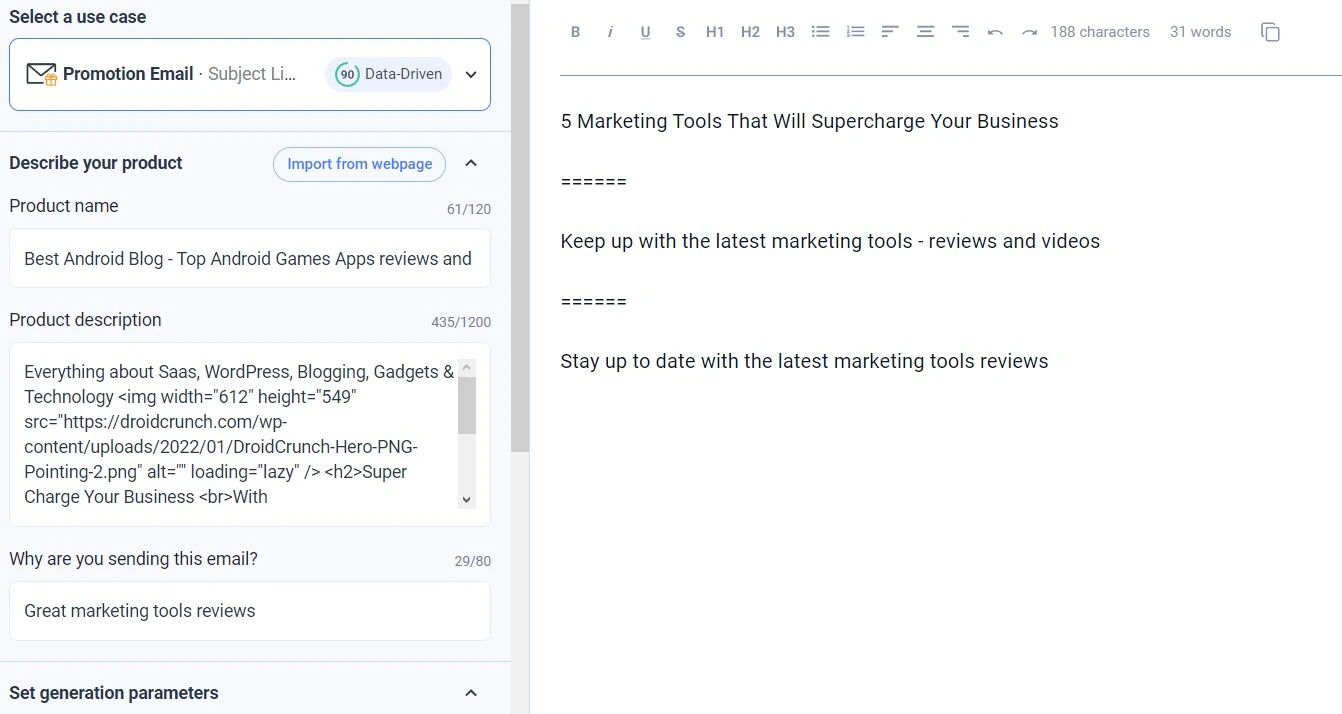Viewport: 1342px width, 714px height.
Task: Click Import from webpage button
Action: pyautogui.click(x=359, y=164)
